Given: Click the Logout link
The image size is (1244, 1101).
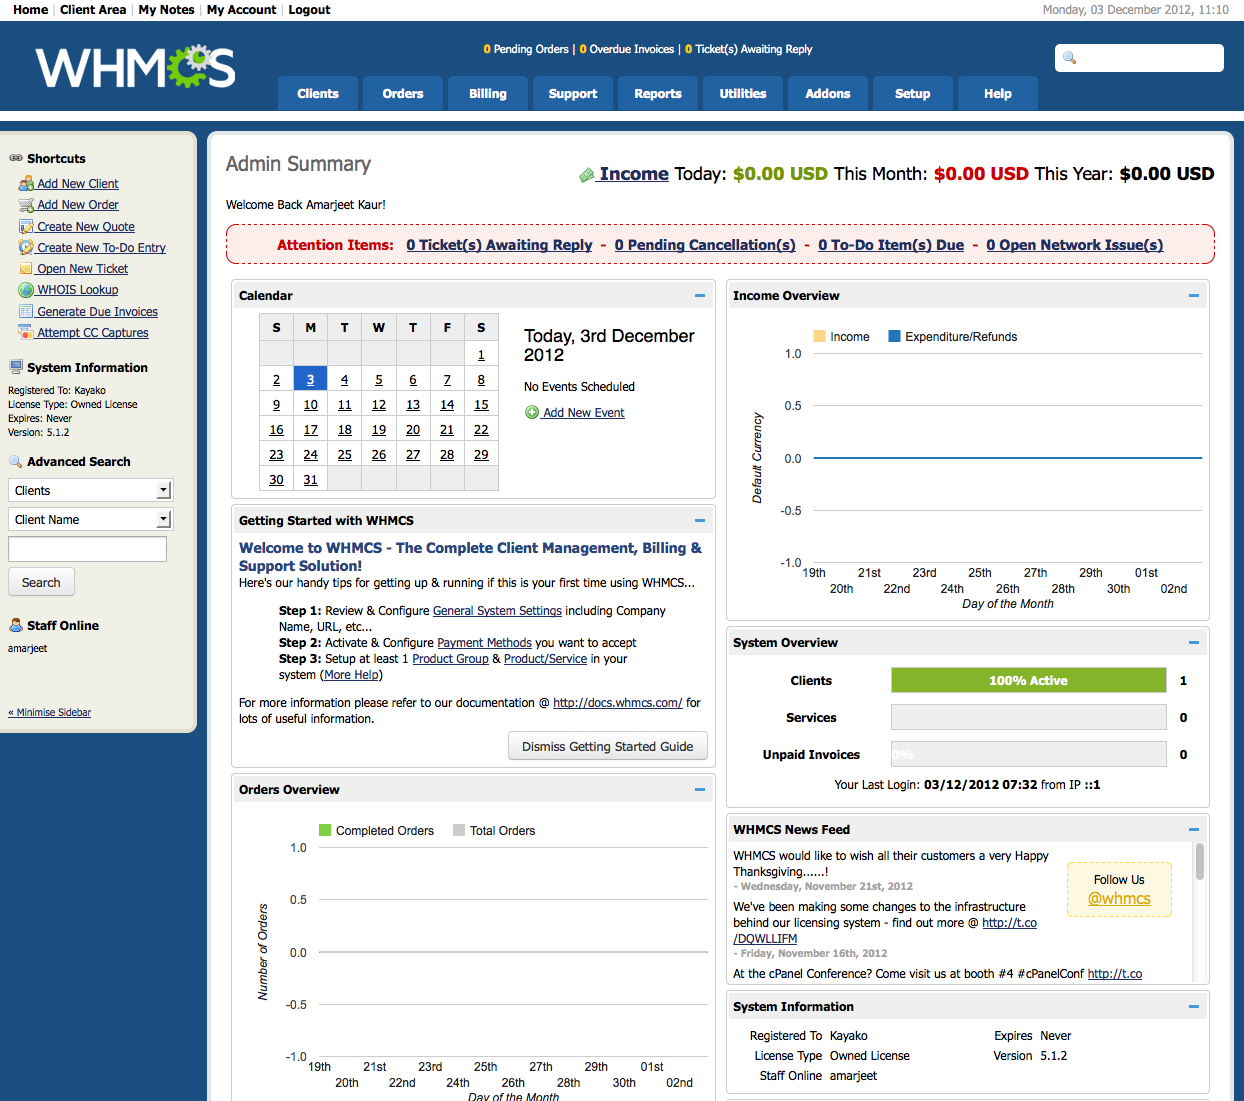Looking at the screenshot, I should tap(309, 10).
